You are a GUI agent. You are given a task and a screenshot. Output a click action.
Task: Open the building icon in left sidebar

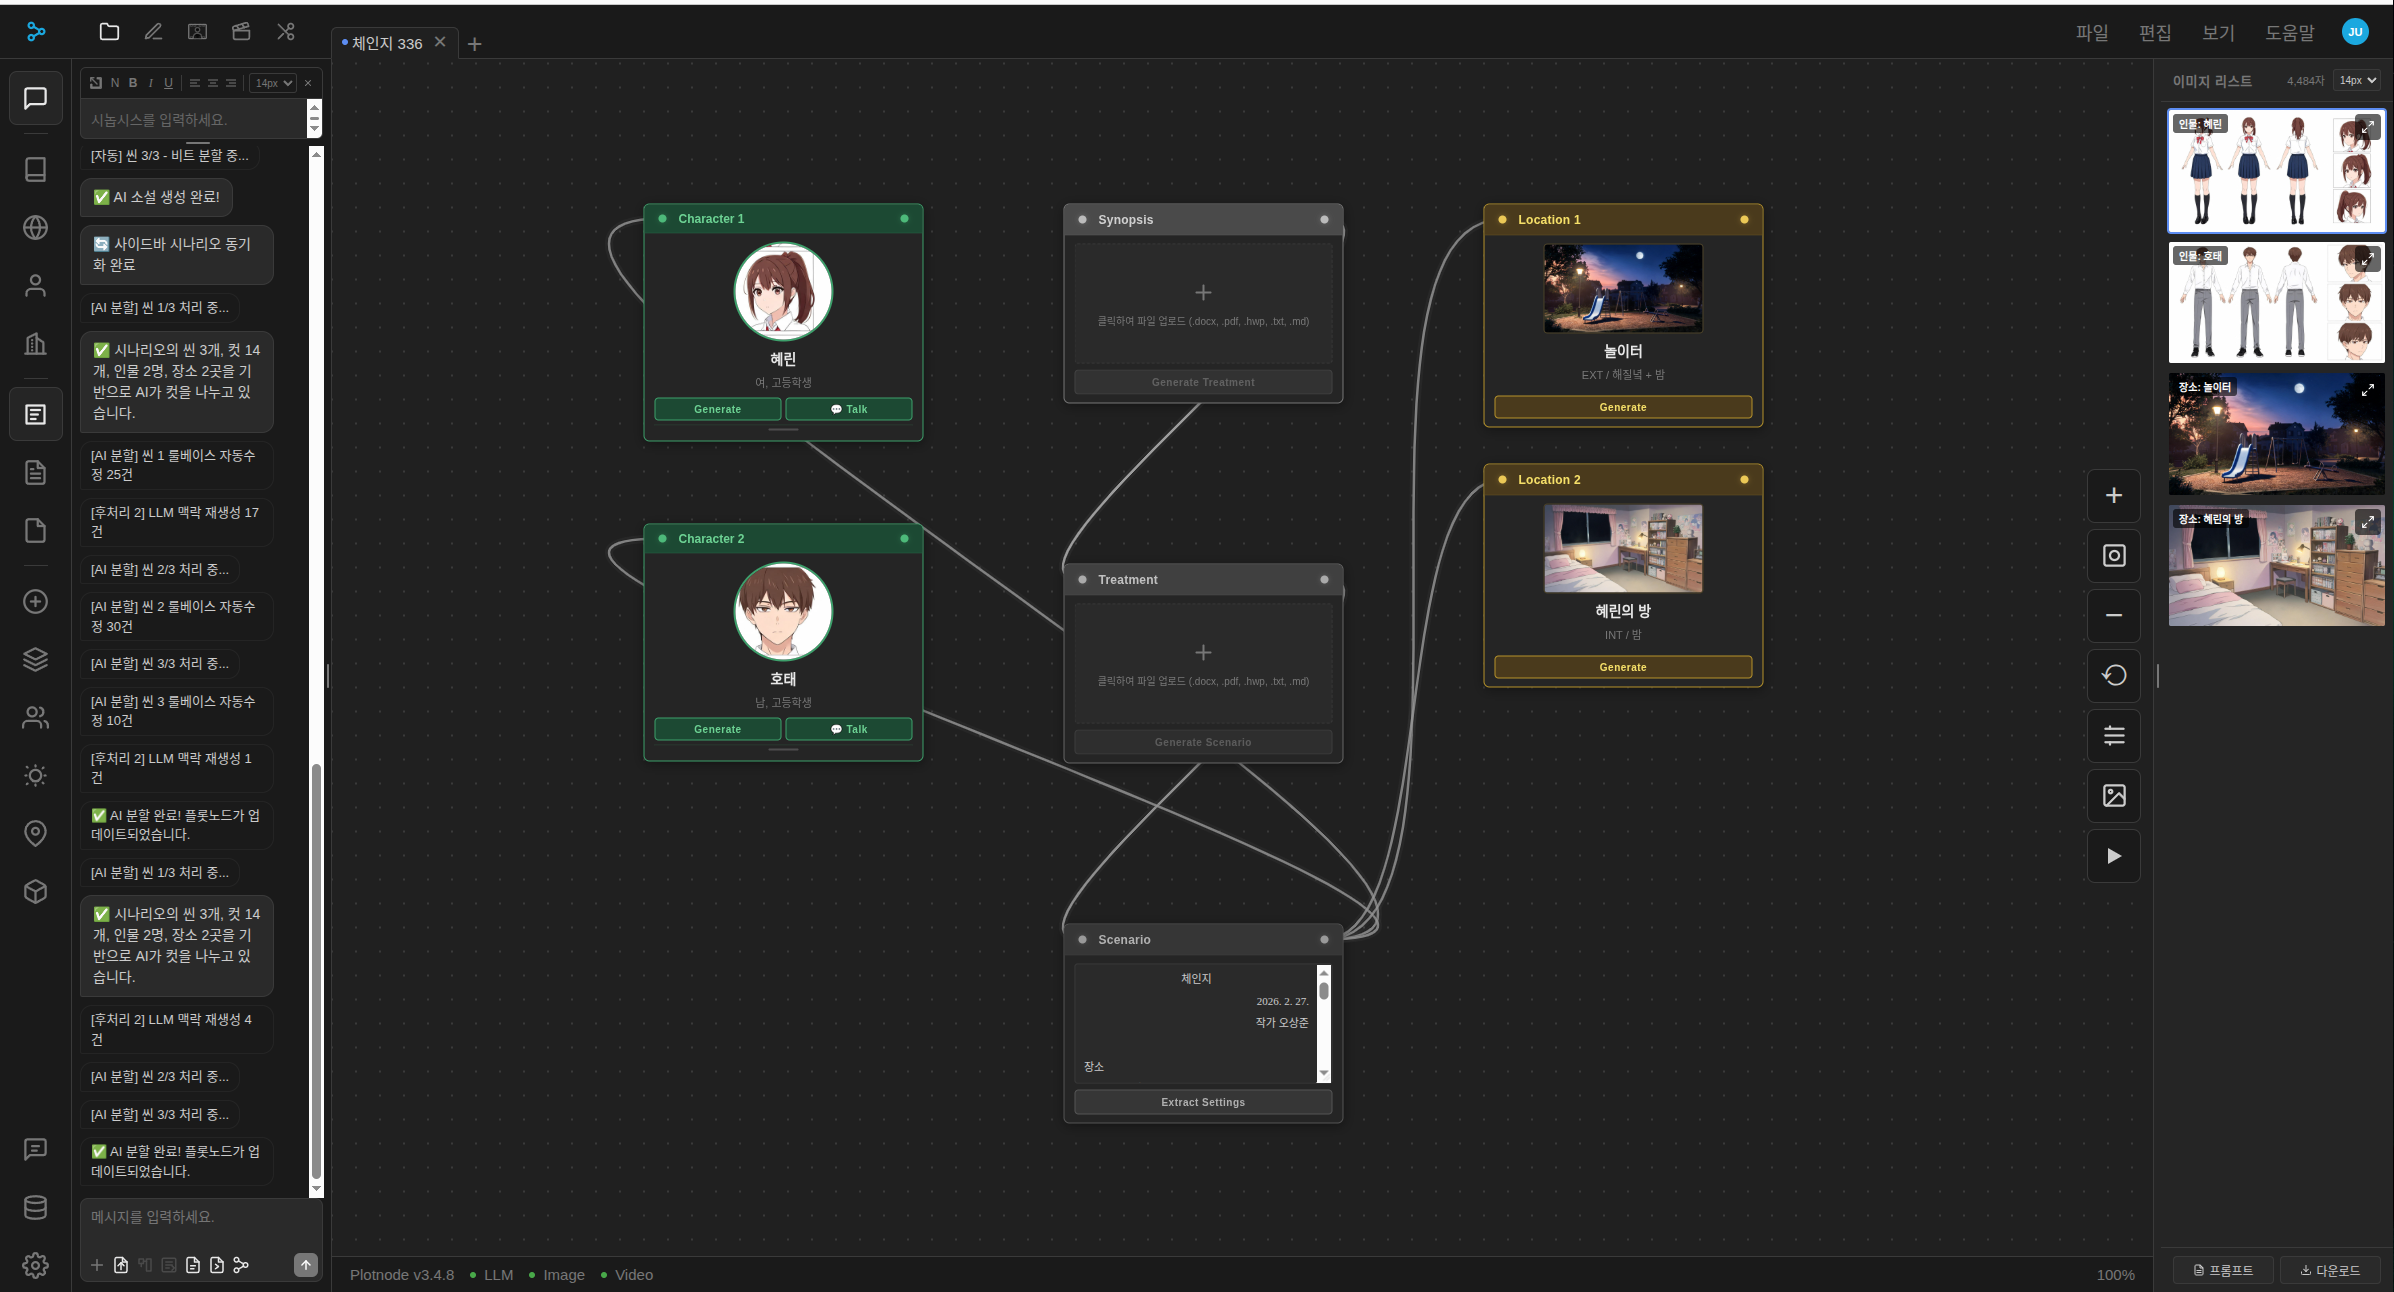(35, 344)
